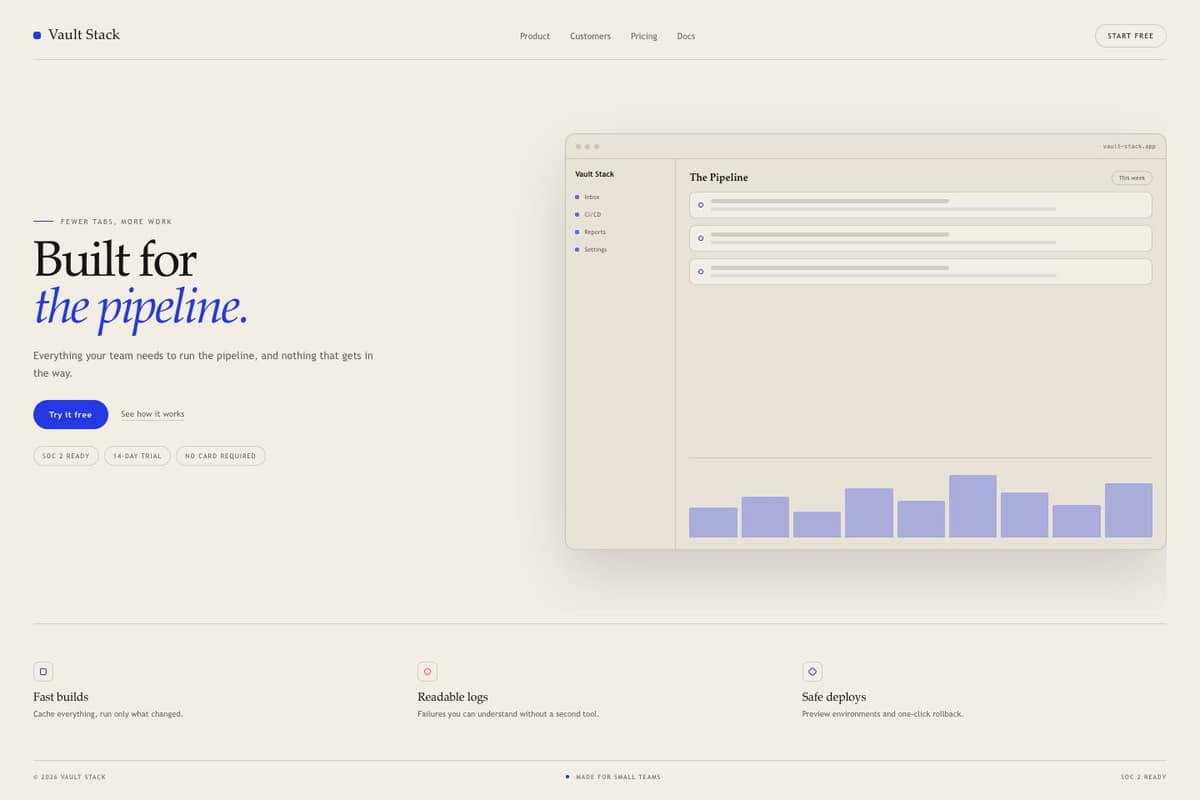Select Reports in the mockup sidebar
Image resolution: width=1200 pixels, height=800 pixels.
click(x=590, y=232)
